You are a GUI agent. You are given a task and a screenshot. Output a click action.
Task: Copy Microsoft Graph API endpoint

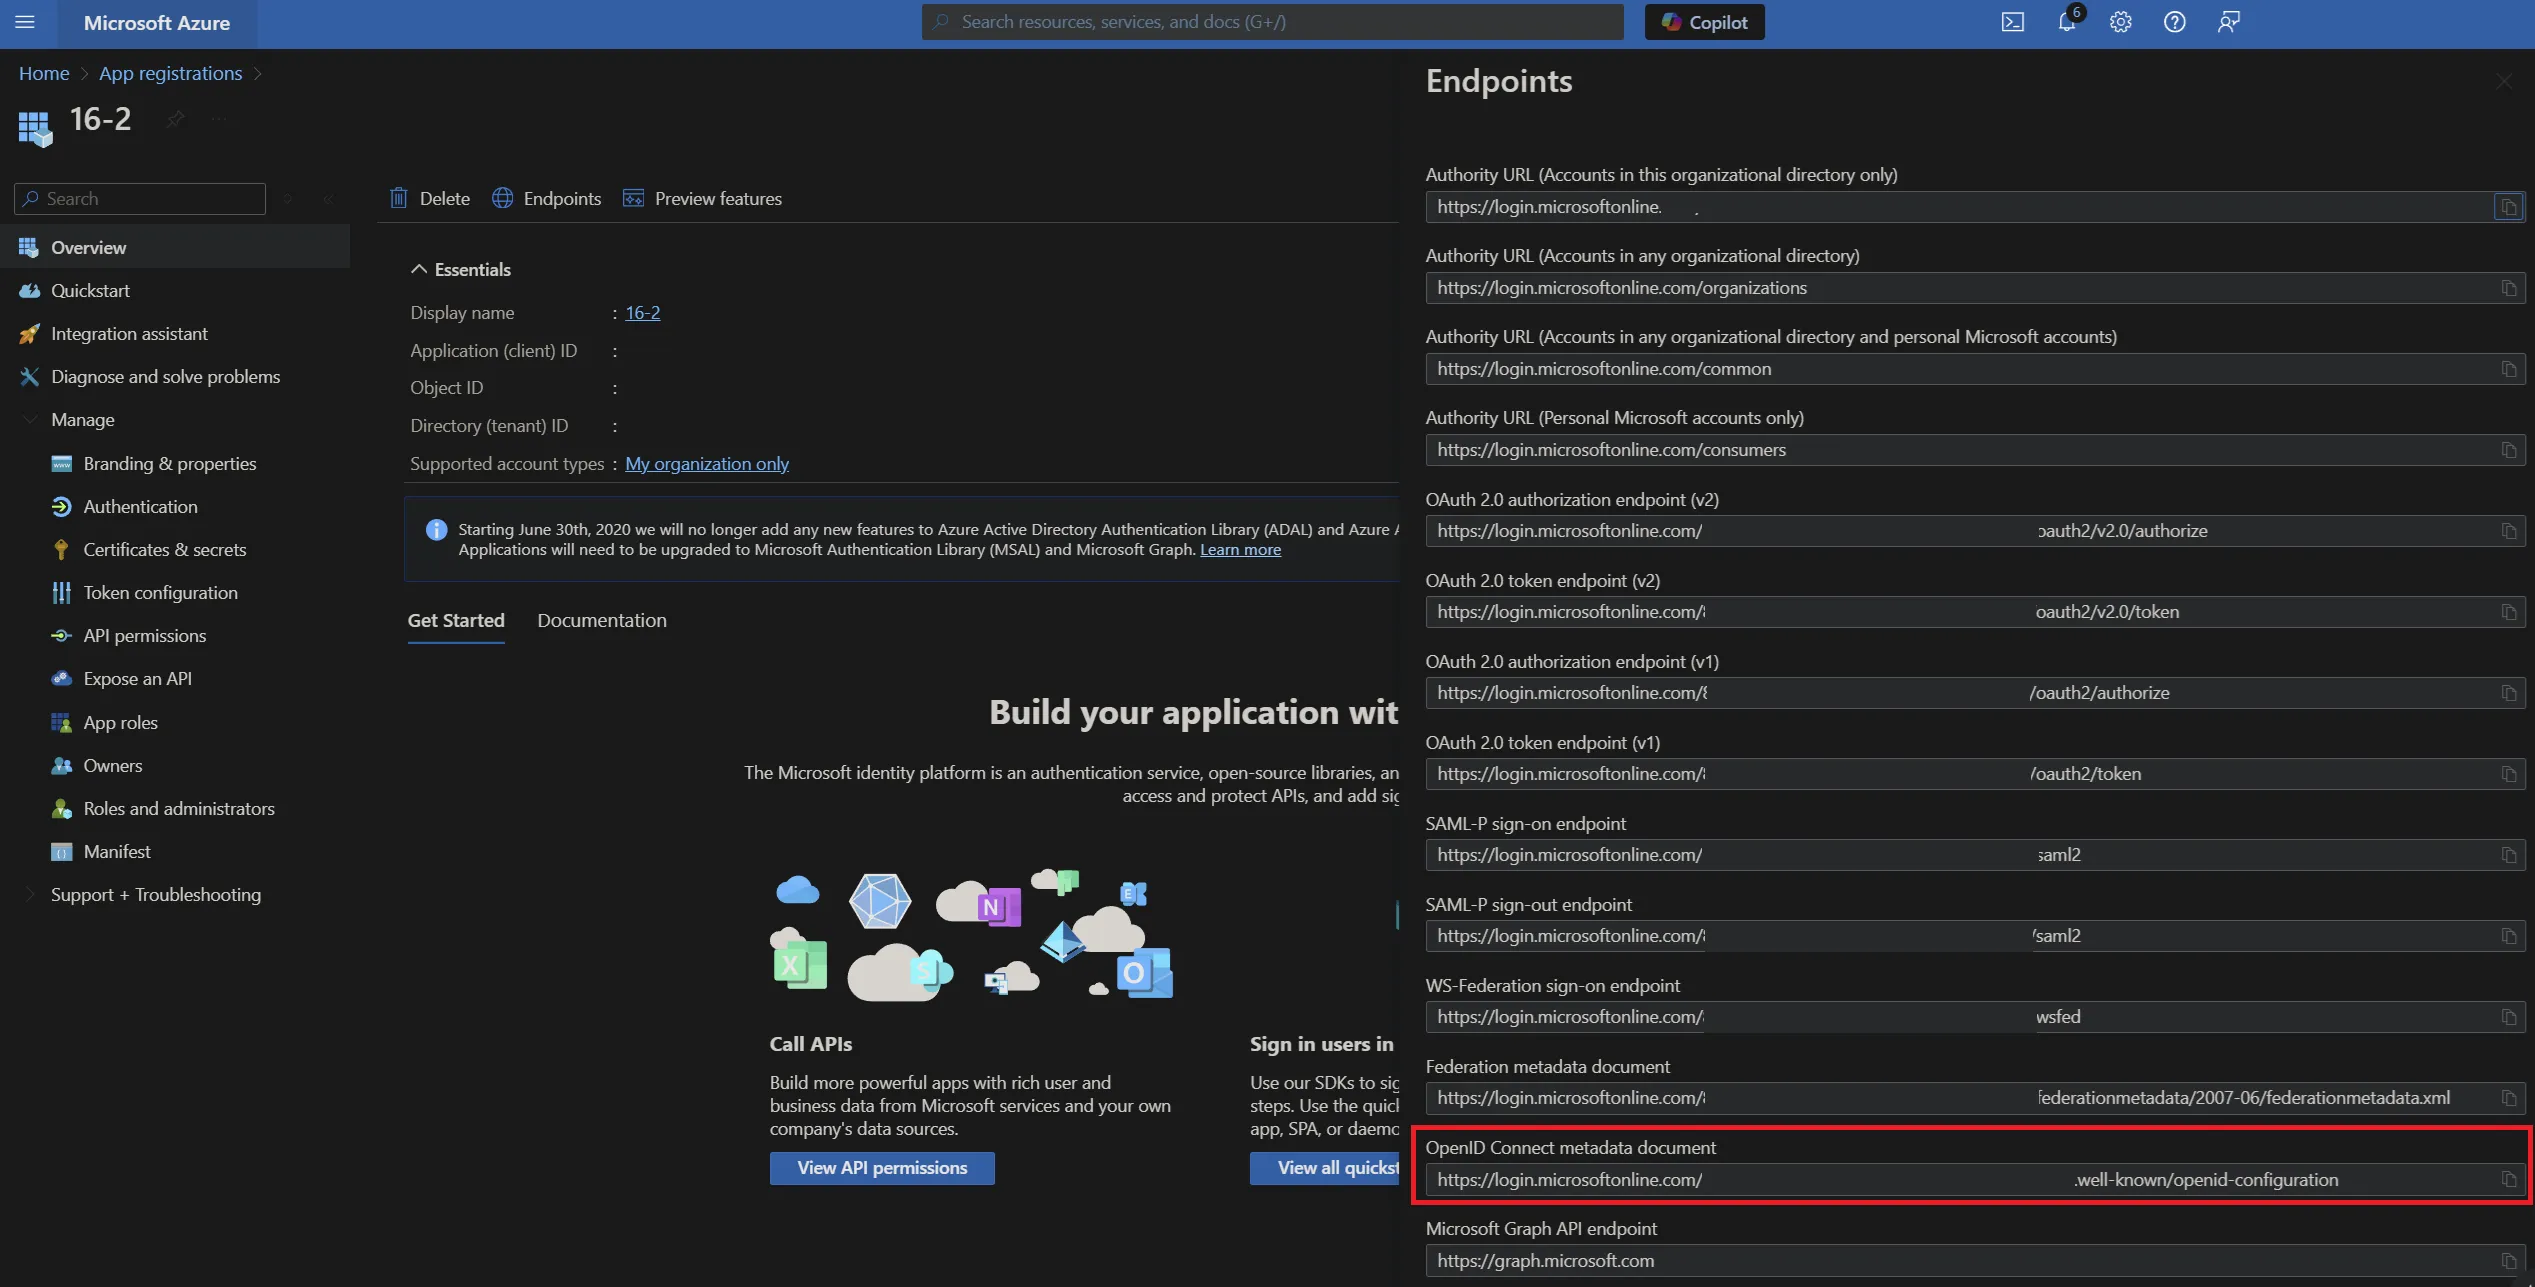pos(2508,1262)
